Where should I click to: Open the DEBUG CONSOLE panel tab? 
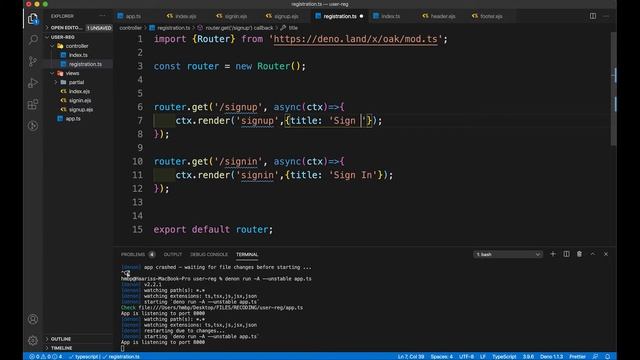point(209,254)
